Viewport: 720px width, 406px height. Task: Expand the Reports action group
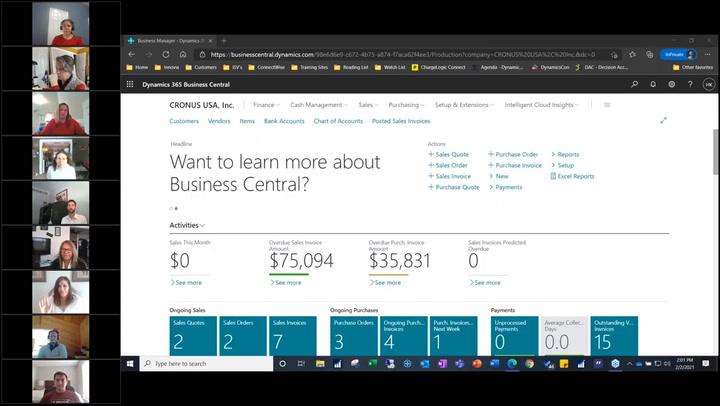pos(565,154)
